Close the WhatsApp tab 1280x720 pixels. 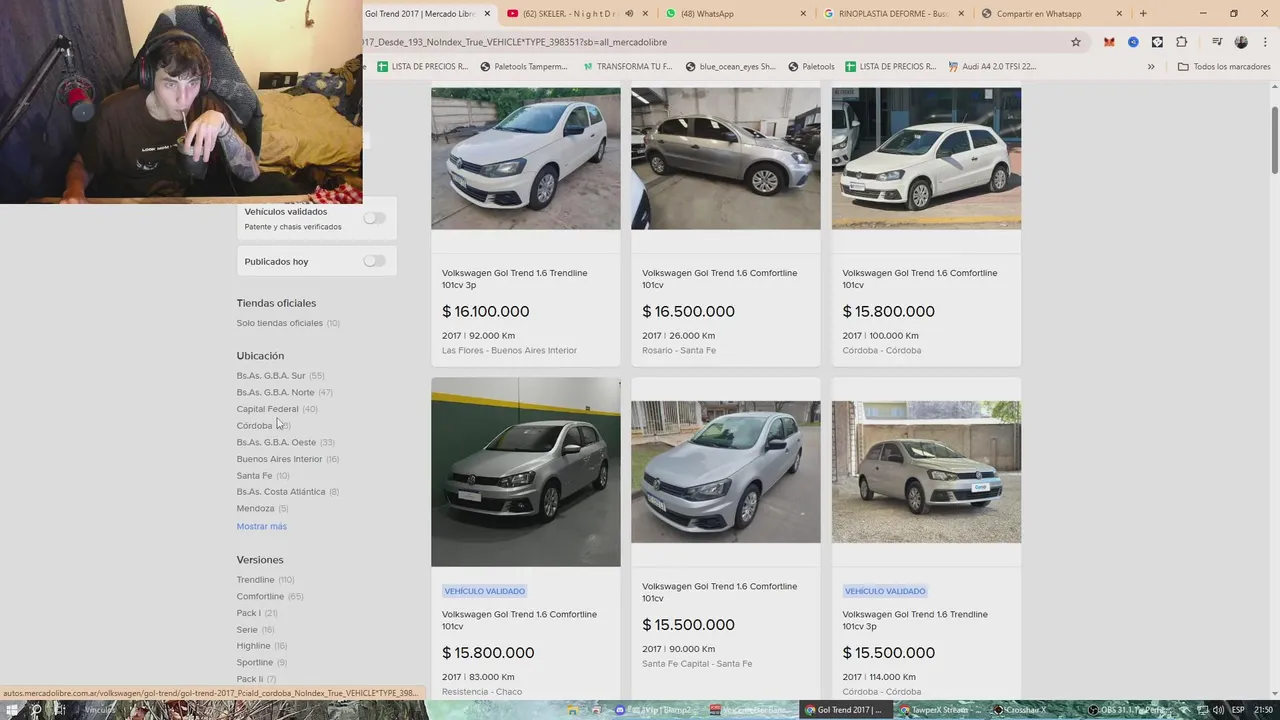(x=803, y=14)
